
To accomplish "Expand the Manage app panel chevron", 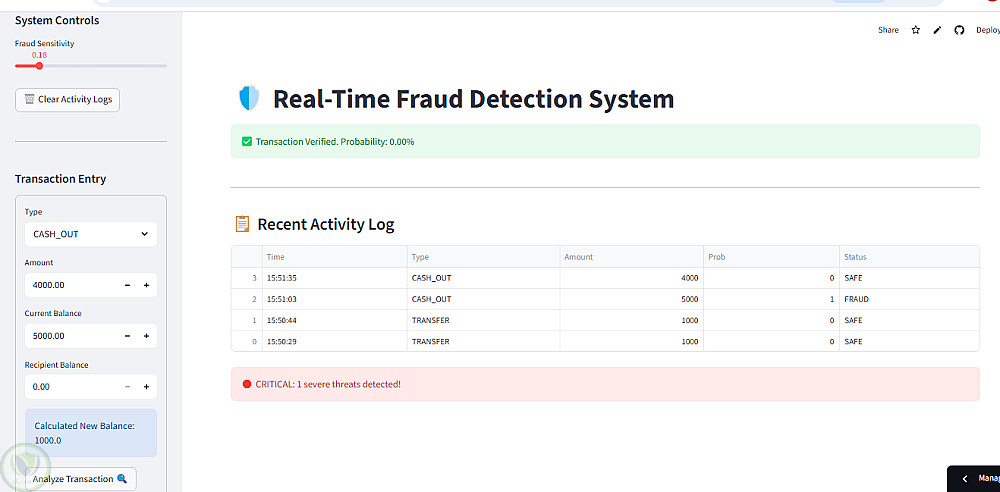I will click(x=965, y=479).
